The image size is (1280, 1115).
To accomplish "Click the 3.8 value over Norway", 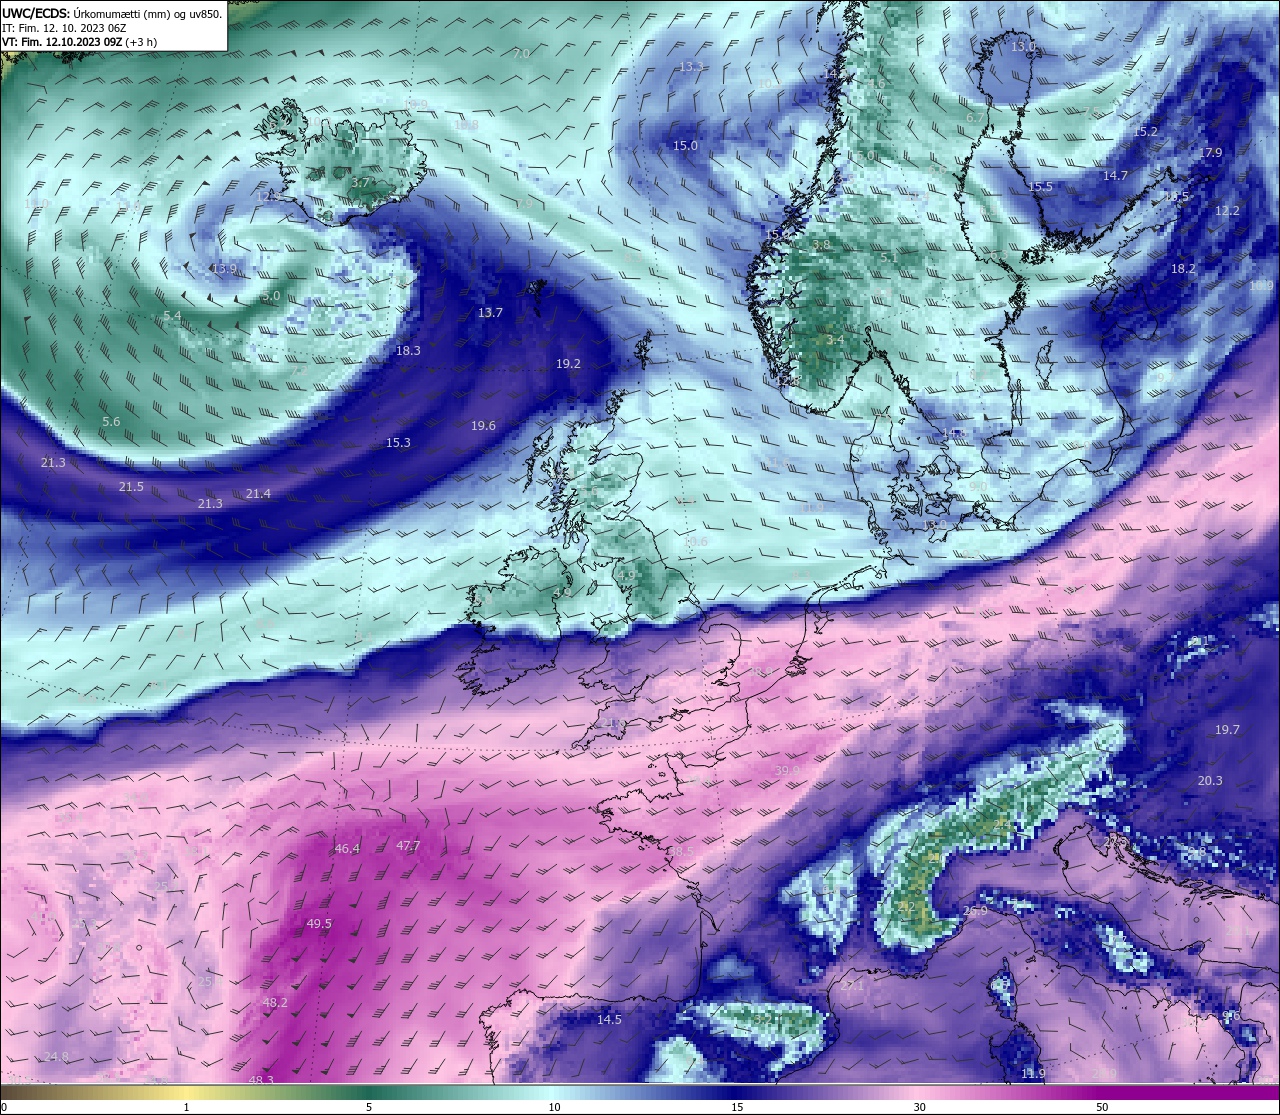I will pyautogui.click(x=821, y=245).
